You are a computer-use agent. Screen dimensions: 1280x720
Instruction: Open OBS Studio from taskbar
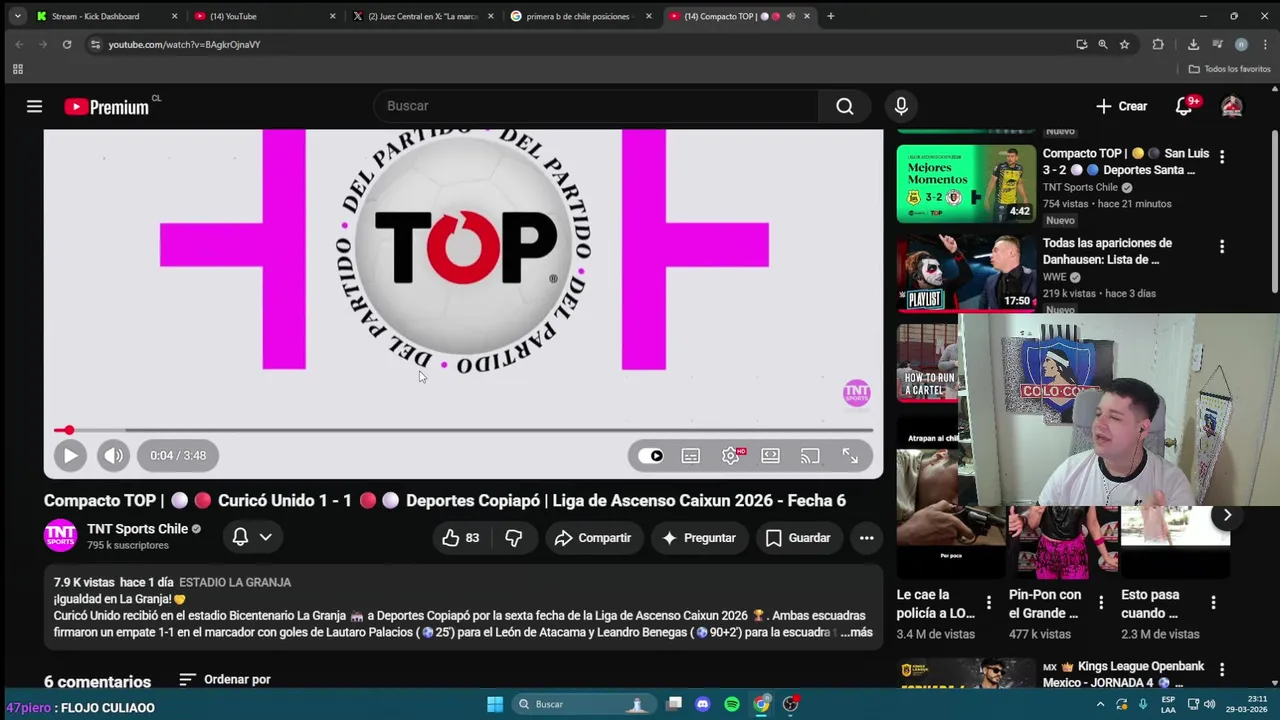tap(791, 704)
